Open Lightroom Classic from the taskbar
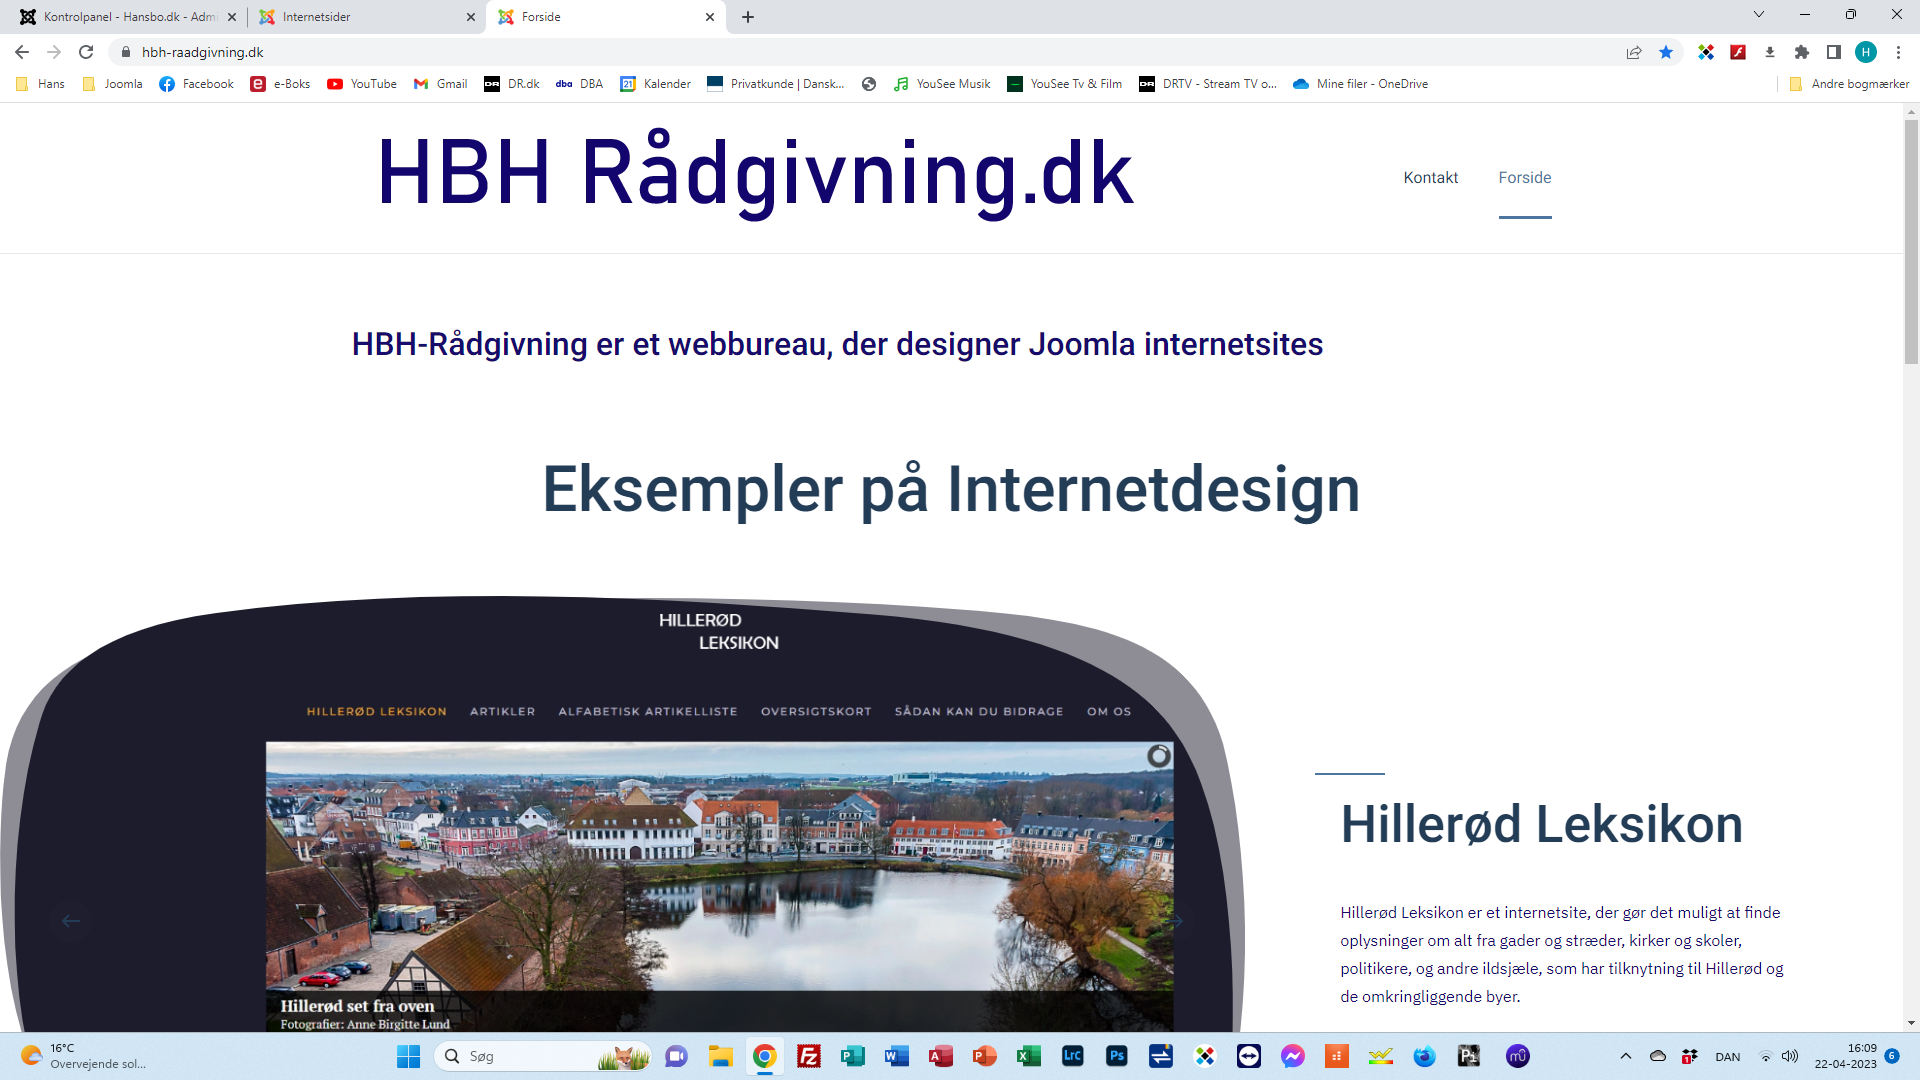Screen dimensions: 1920x1080 point(1073,1056)
